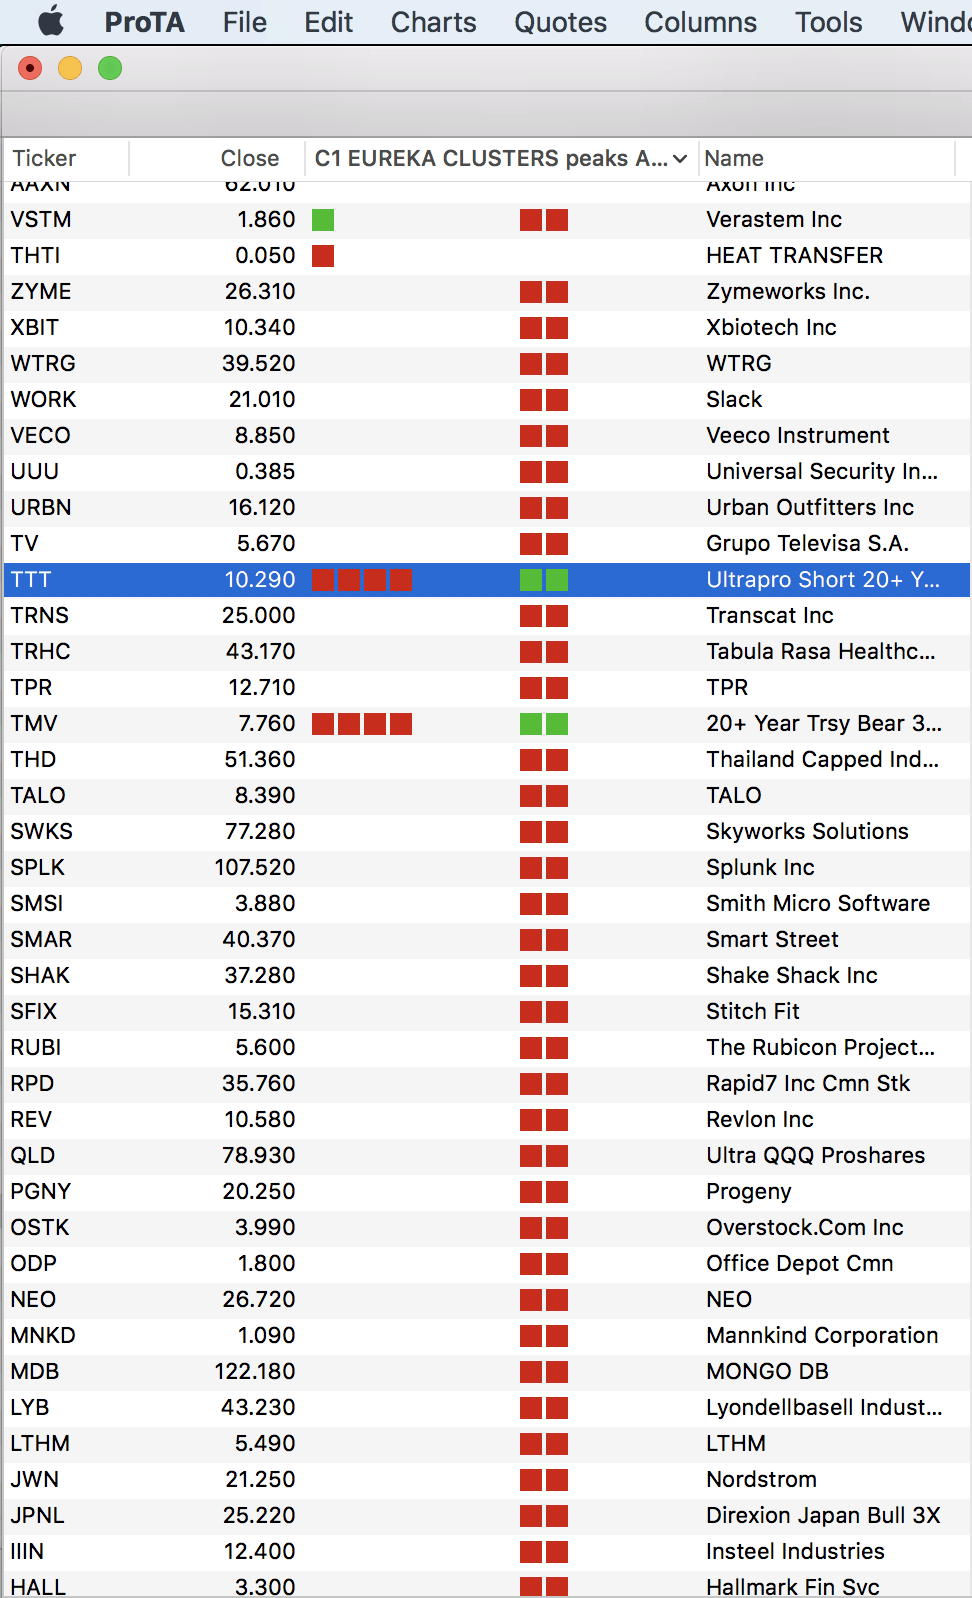Click Skyworks Solutions name
Viewport: 972px width, 1598px height.
(807, 832)
